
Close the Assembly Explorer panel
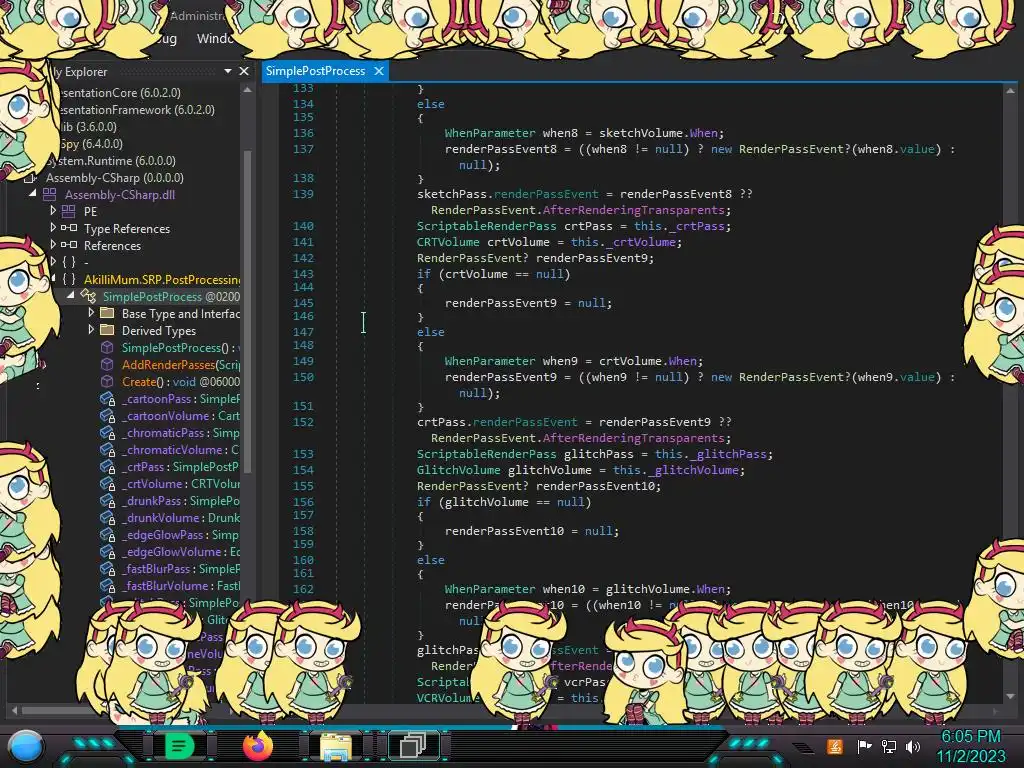click(244, 71)
